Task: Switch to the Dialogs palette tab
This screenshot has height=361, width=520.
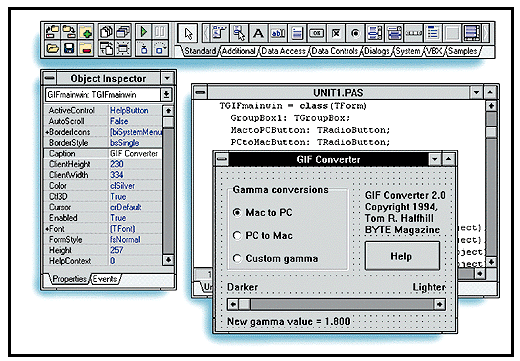Action: [377, 51]
